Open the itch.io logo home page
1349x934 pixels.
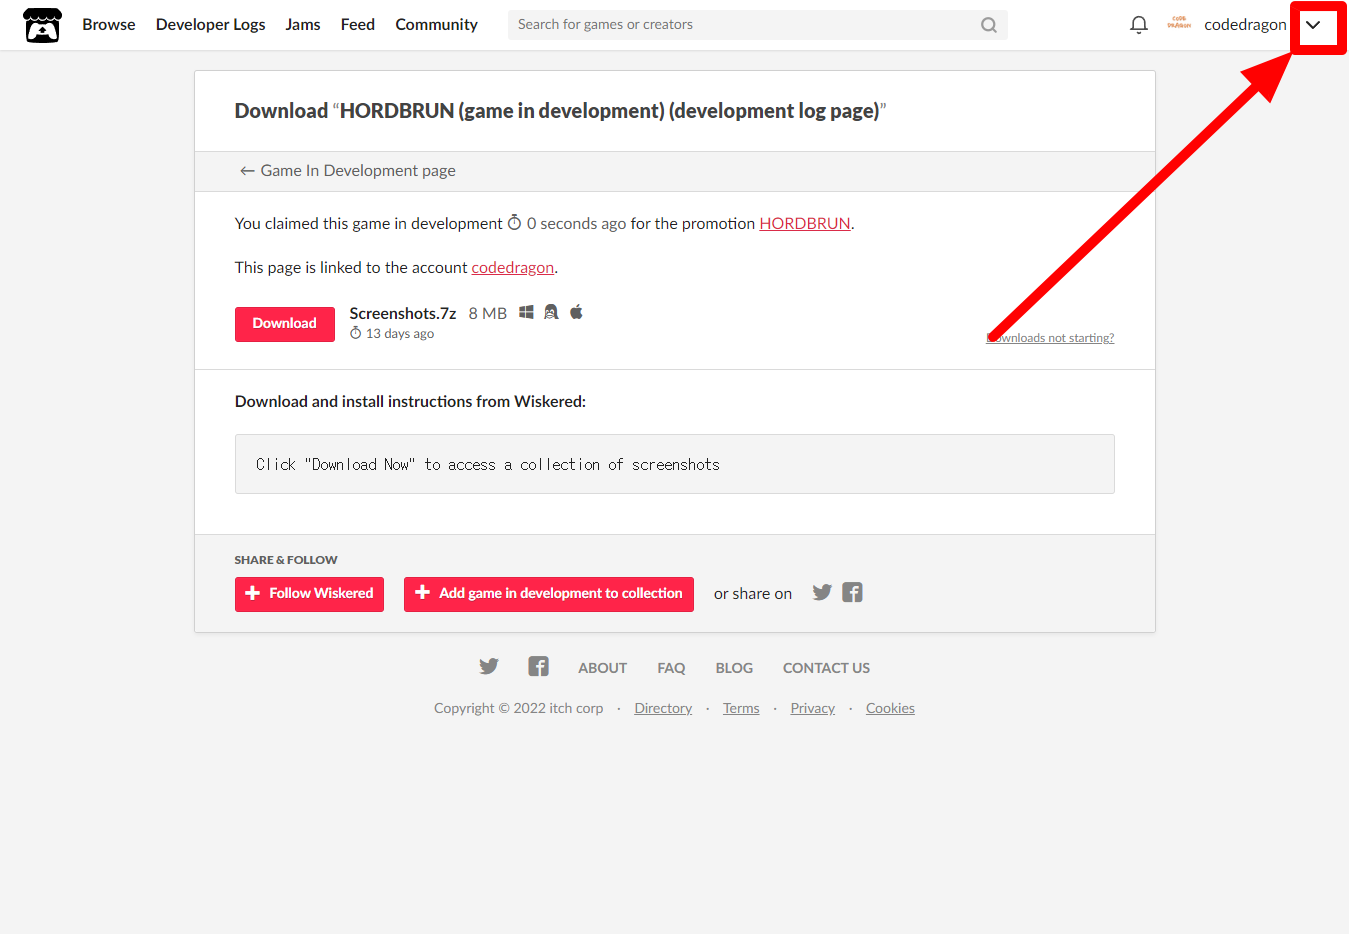(42, 25)
